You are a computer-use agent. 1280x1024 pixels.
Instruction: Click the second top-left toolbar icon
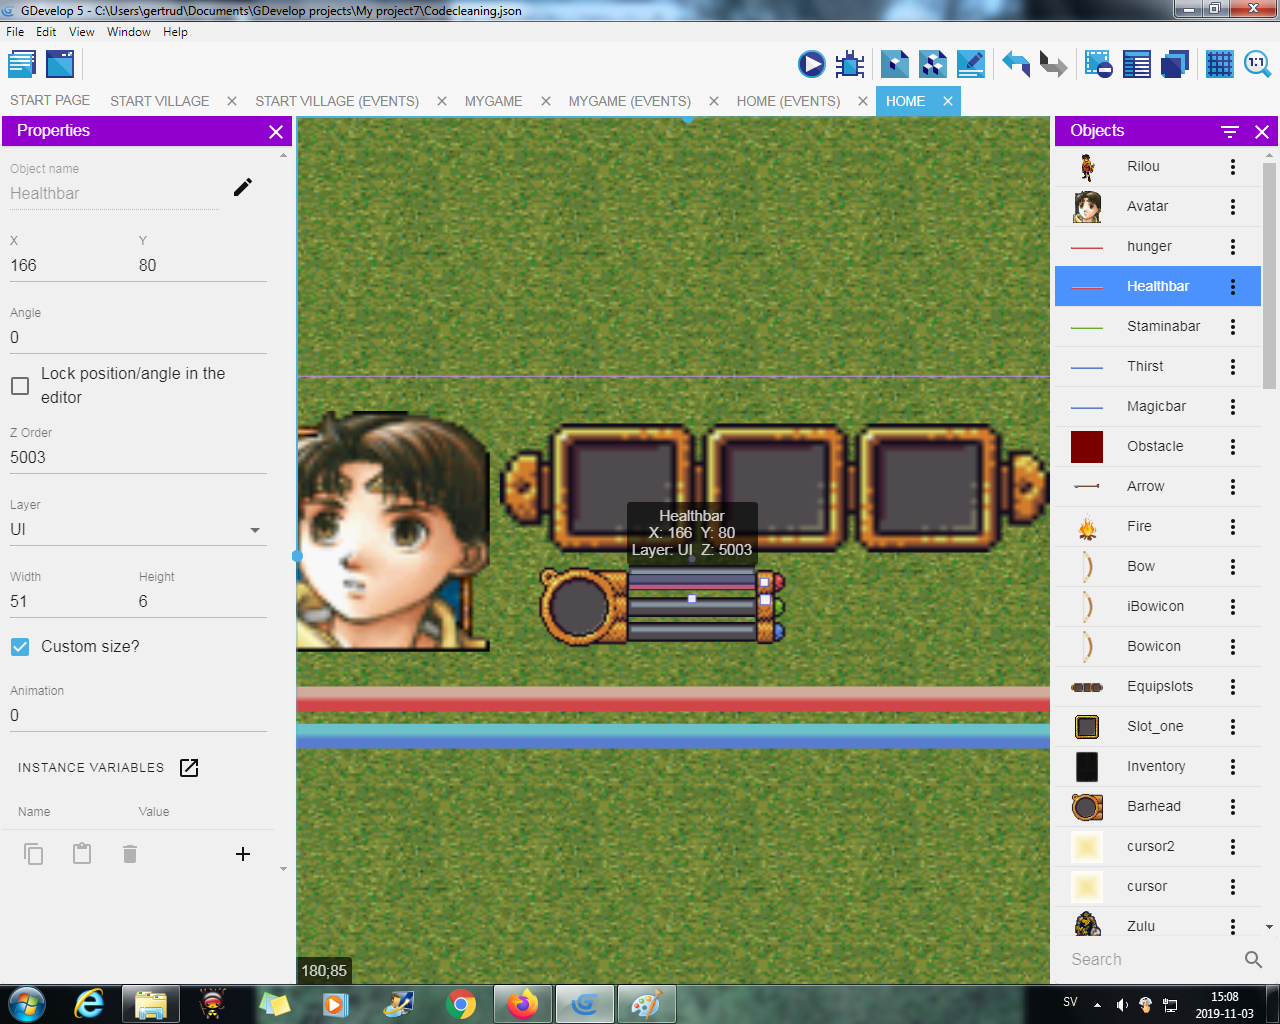pos(60,65)
